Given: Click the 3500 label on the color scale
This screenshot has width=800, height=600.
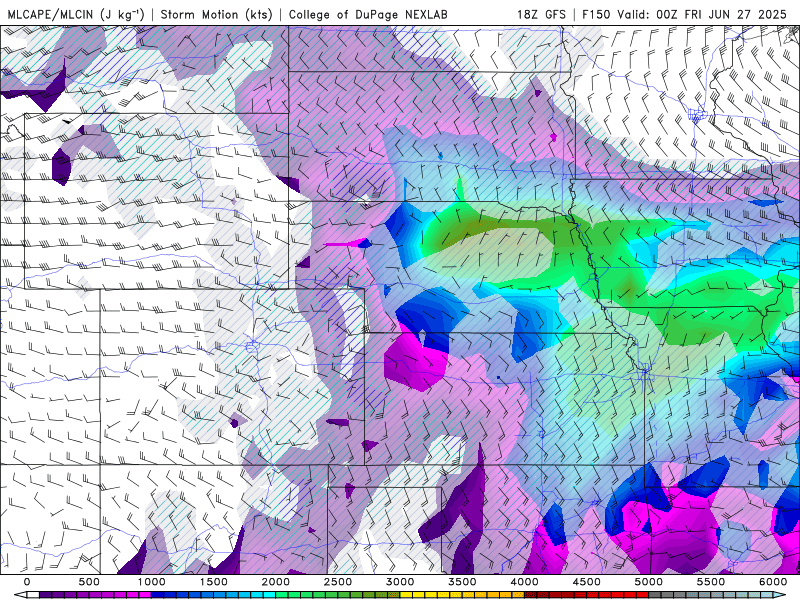Looking at the screenshot, I should pyautogui.click(x=462, y=582).
